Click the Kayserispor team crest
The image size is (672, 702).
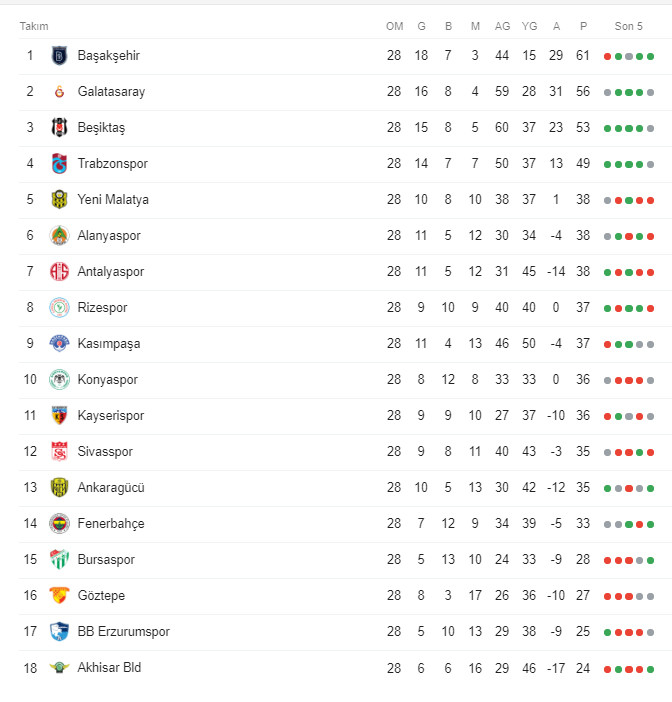click(59, 416)
